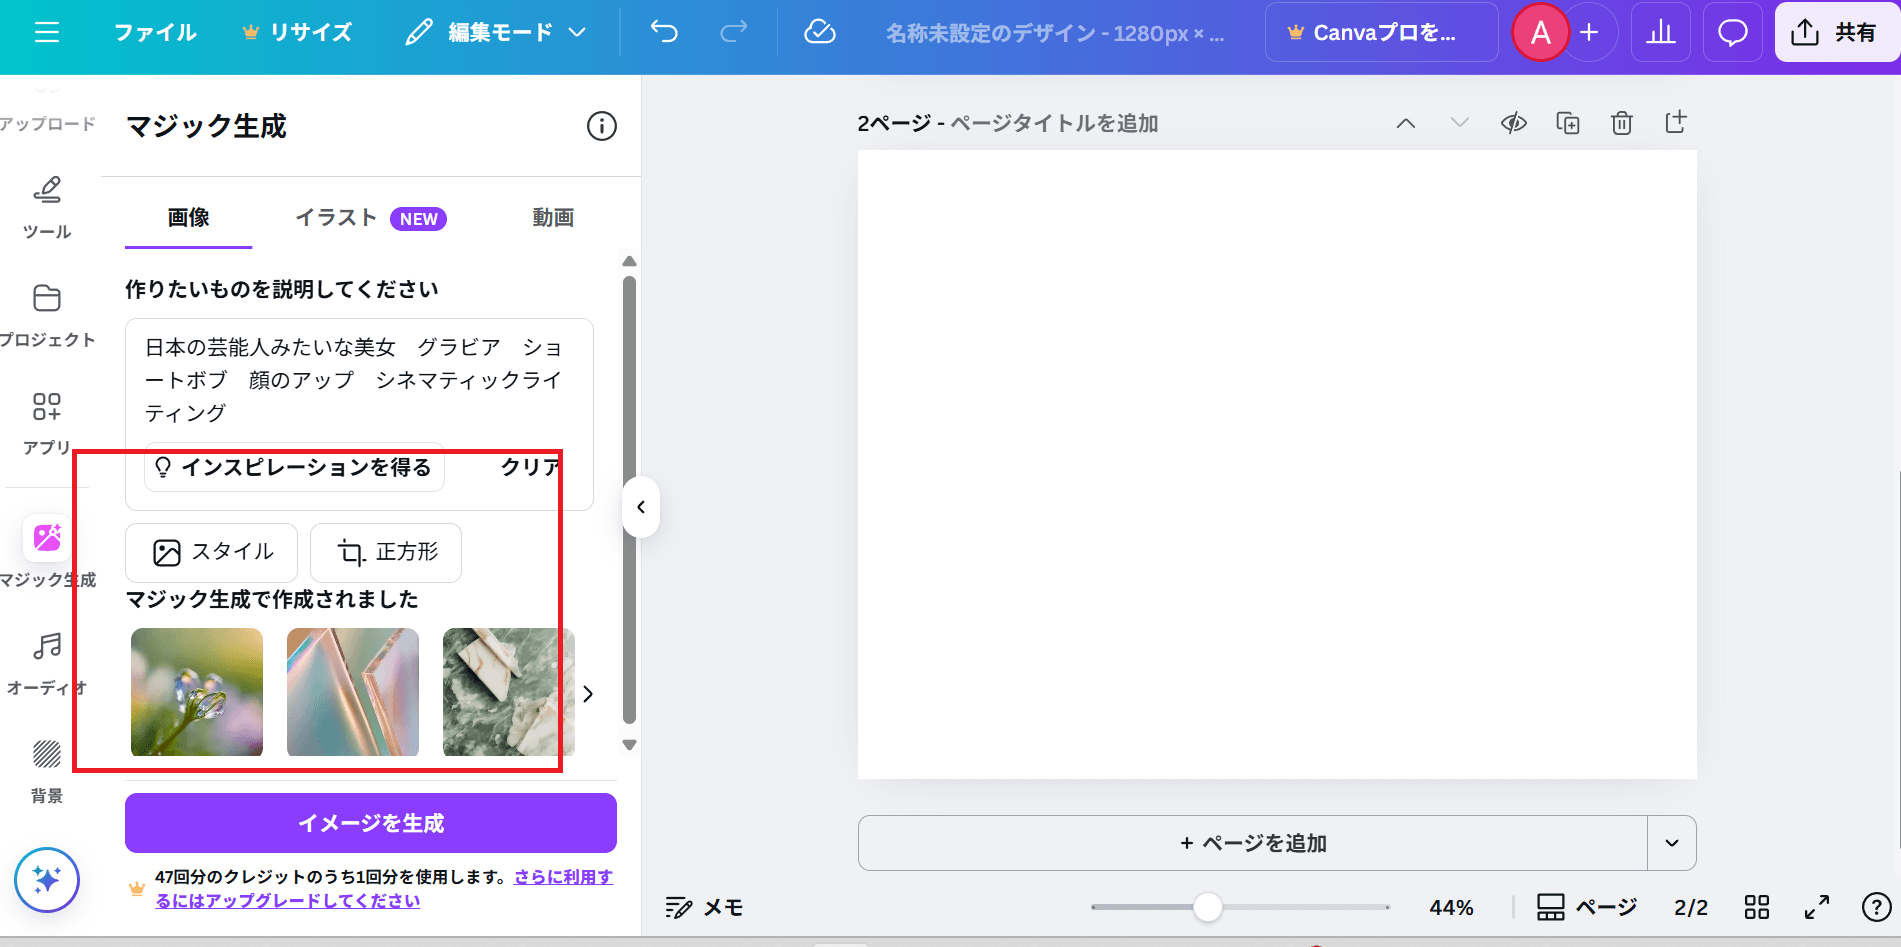The image size is (1901, 947).
Task: Toggle page visibility eye icon
Action: 1513,123
